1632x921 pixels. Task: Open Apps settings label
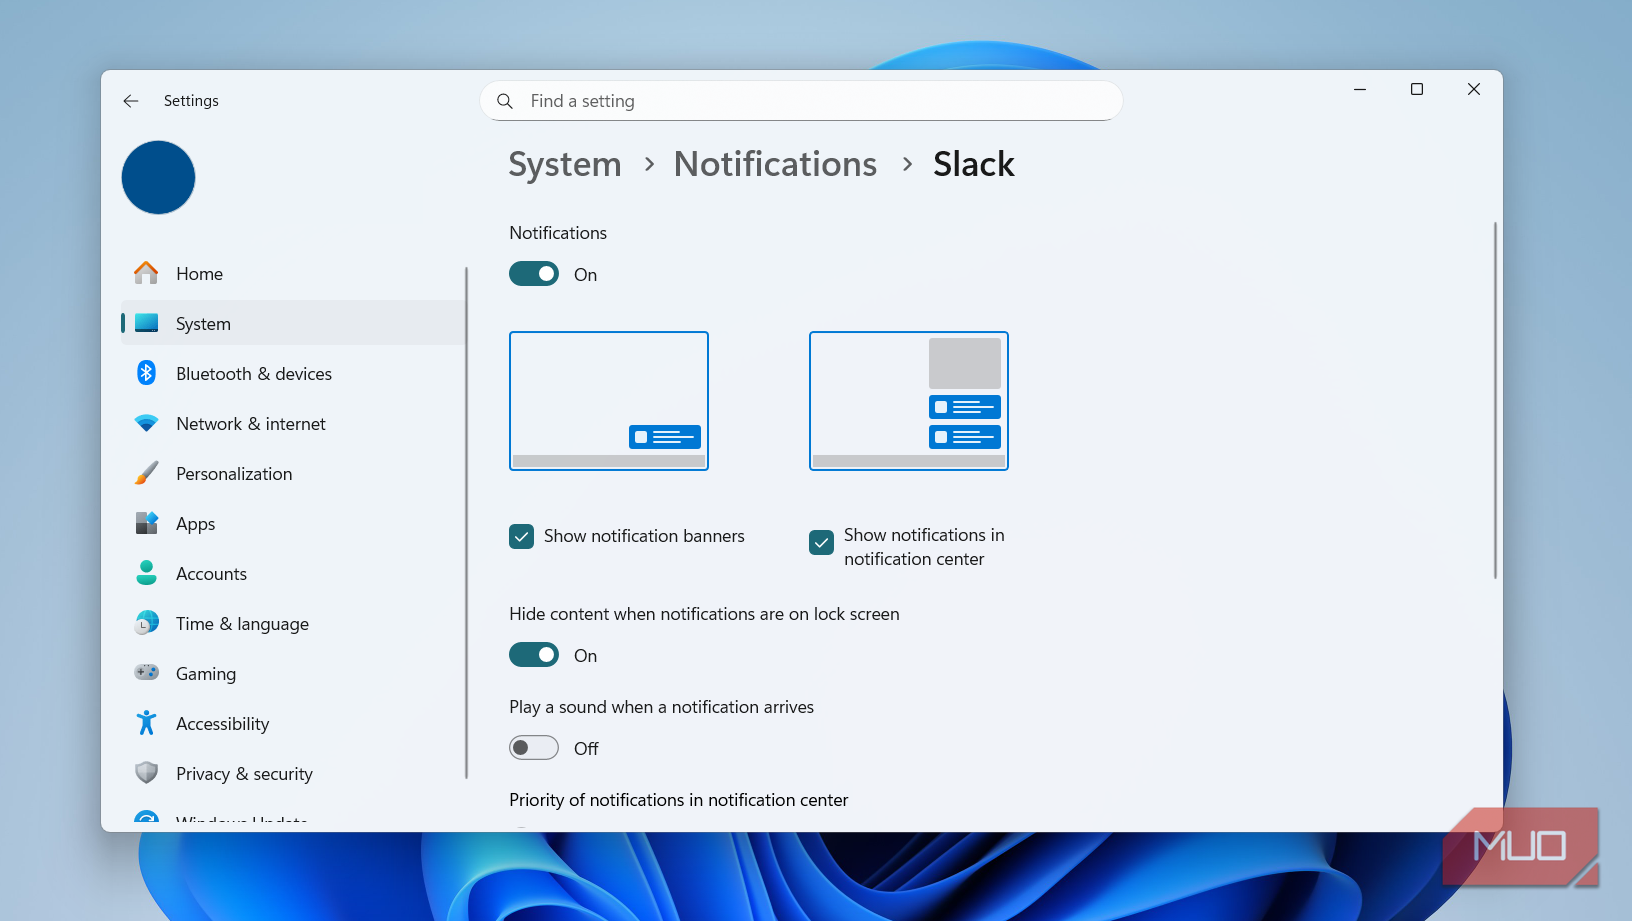tap(196, 524)
